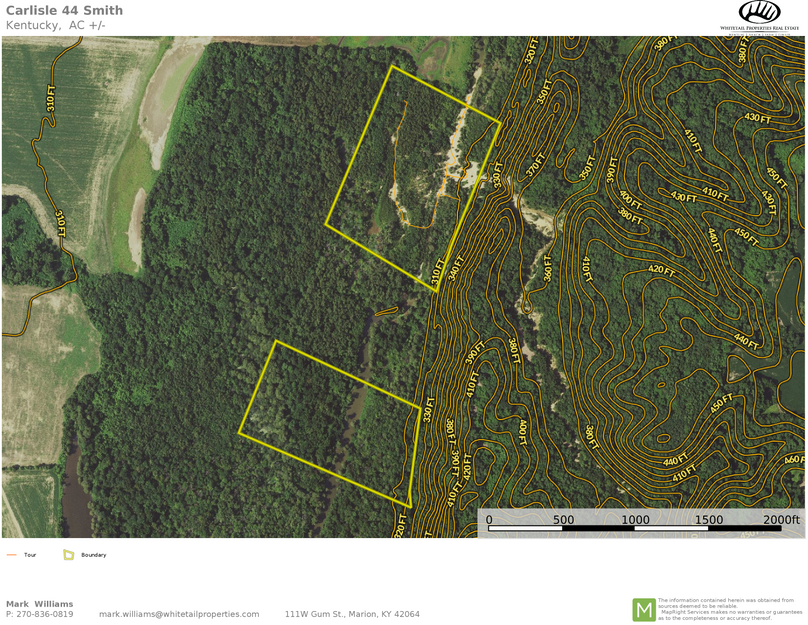
Task: Click the MapRight disclaimer text
Action: pos(728,609)
